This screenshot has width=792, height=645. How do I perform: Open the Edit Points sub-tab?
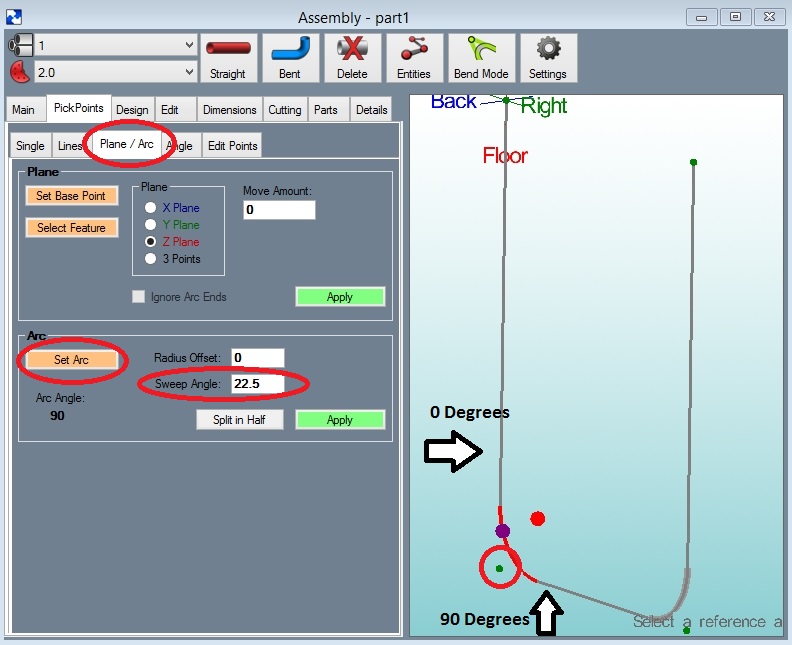pyautogui.click(x=233, y=145)
